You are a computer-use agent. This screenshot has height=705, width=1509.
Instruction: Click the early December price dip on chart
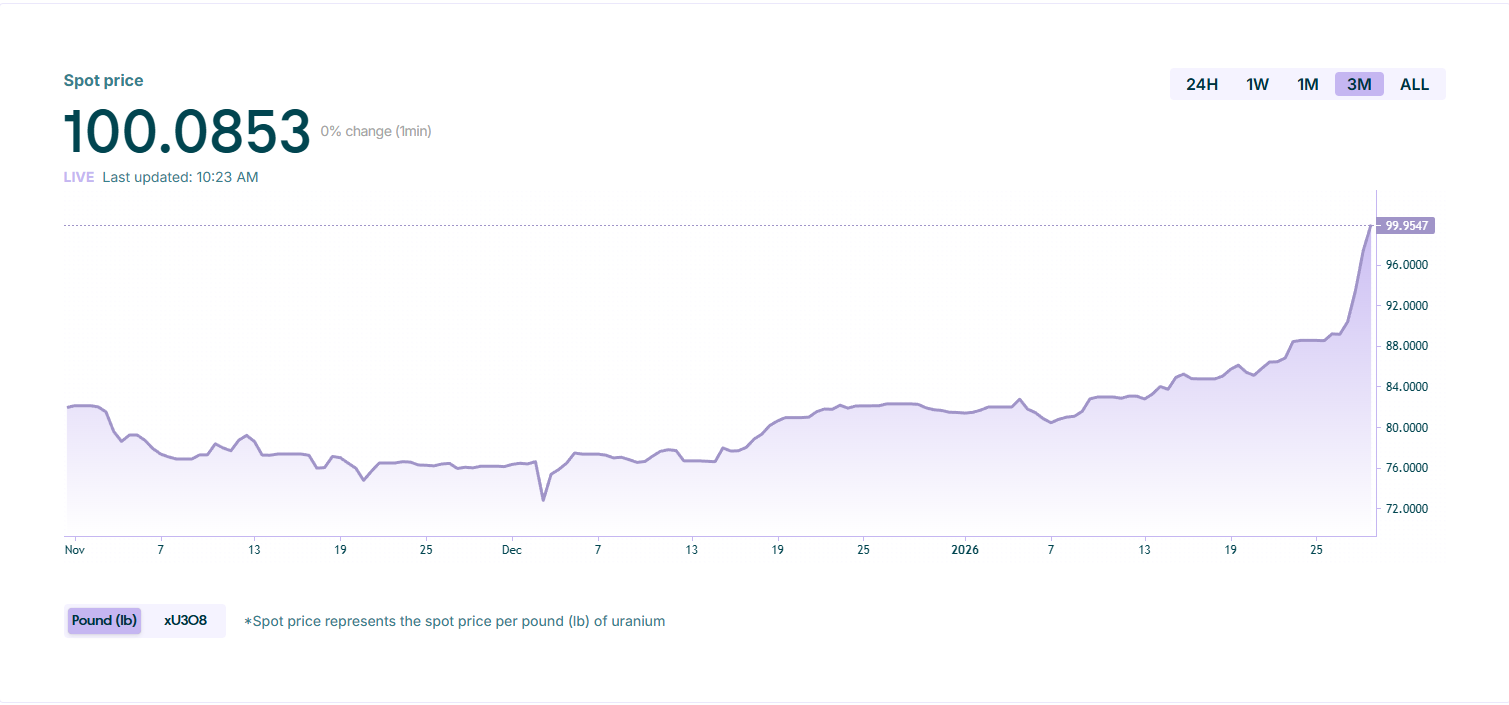pyautogui.click(x=543, y=499)
